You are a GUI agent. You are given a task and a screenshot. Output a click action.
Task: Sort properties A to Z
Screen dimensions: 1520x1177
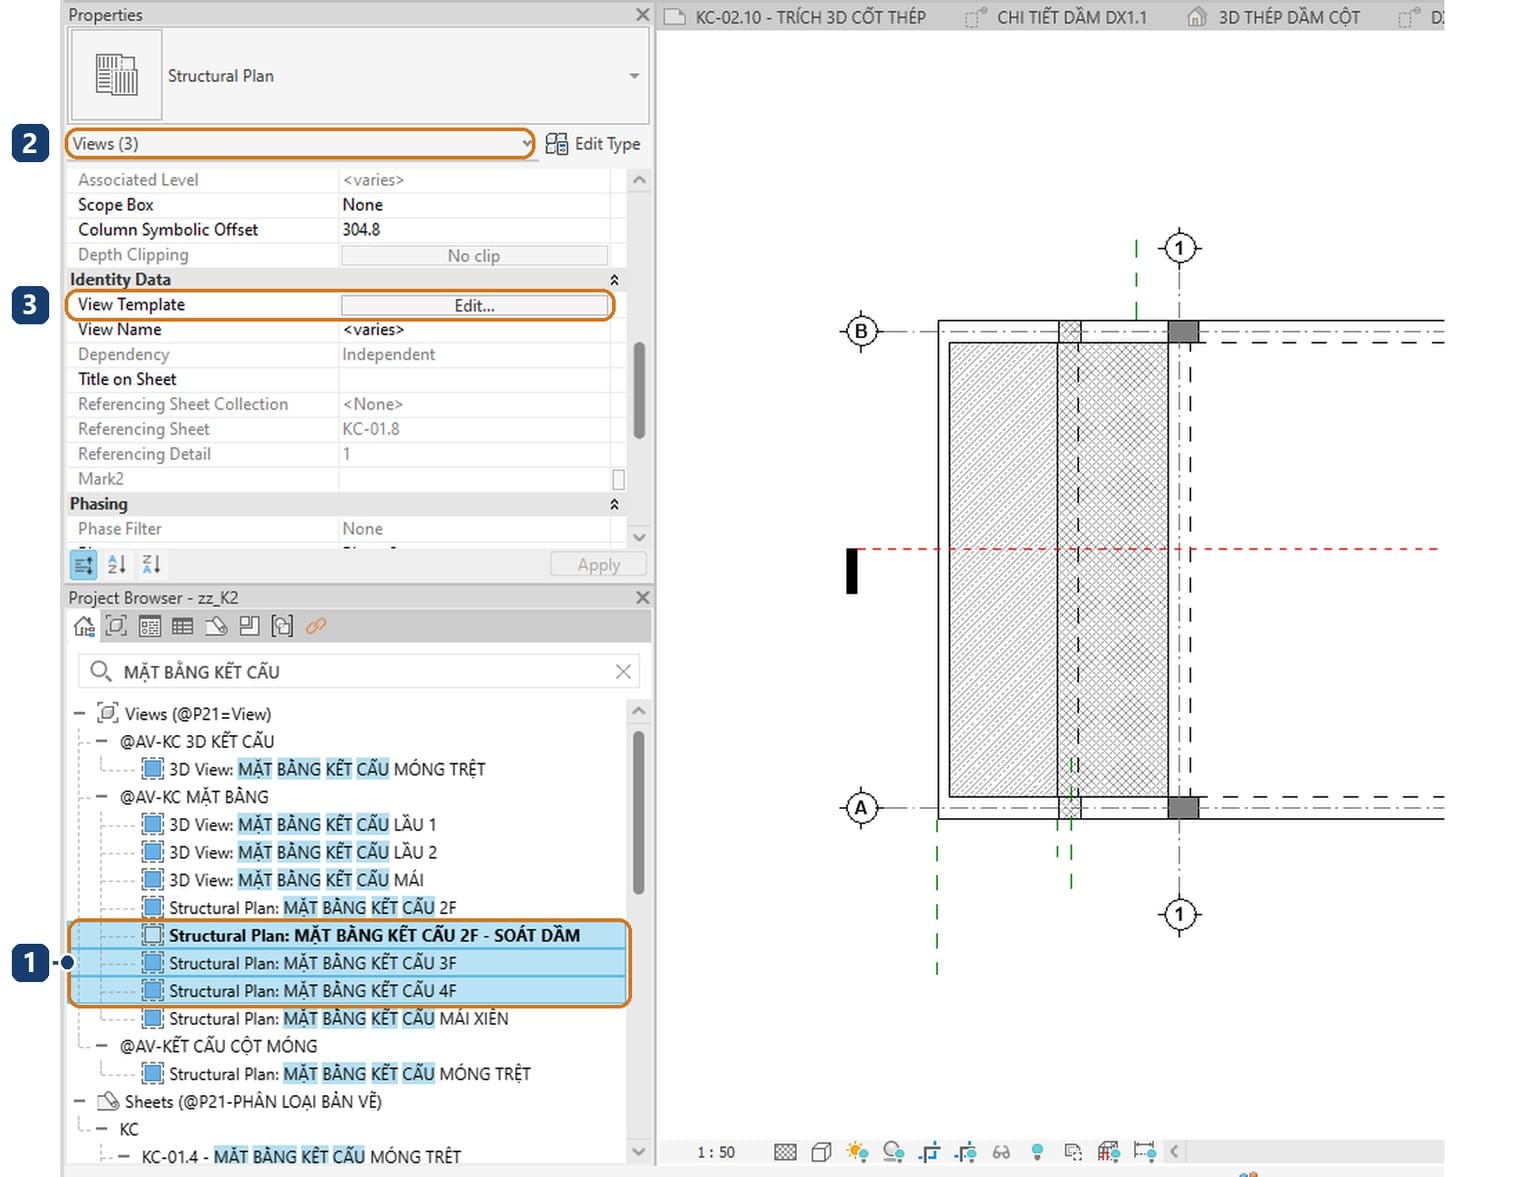coord(117,564)
